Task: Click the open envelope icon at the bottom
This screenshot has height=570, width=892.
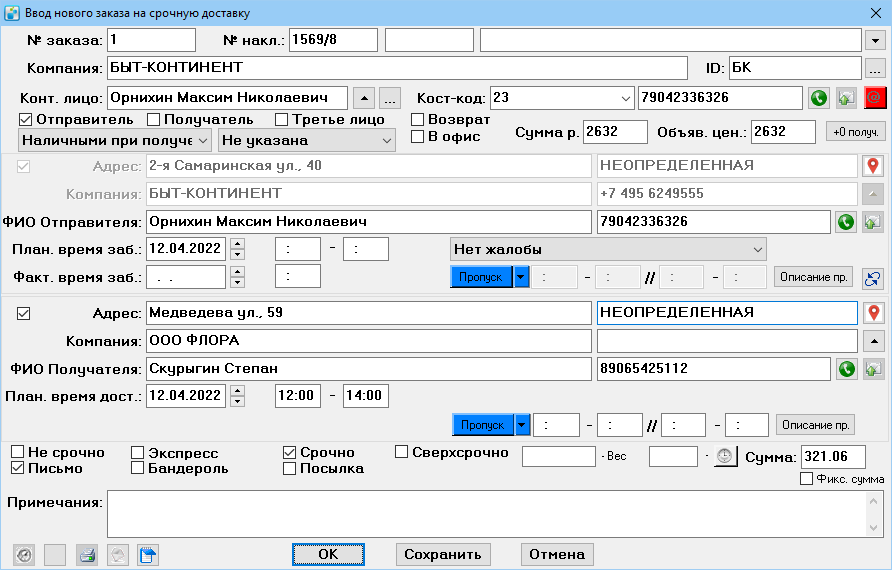Action: pos(118,555)
